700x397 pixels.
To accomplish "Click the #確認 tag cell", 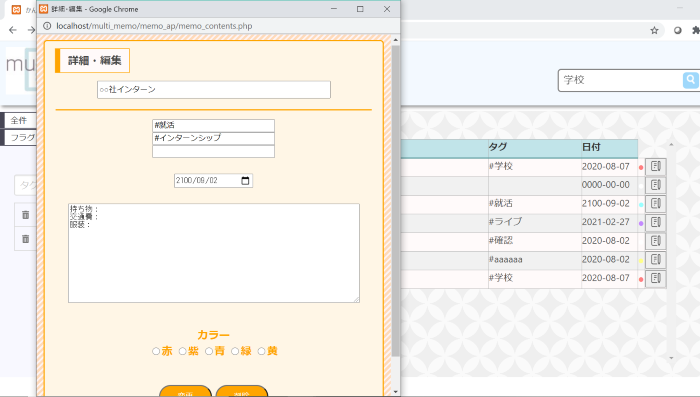I will click(534, 241).
